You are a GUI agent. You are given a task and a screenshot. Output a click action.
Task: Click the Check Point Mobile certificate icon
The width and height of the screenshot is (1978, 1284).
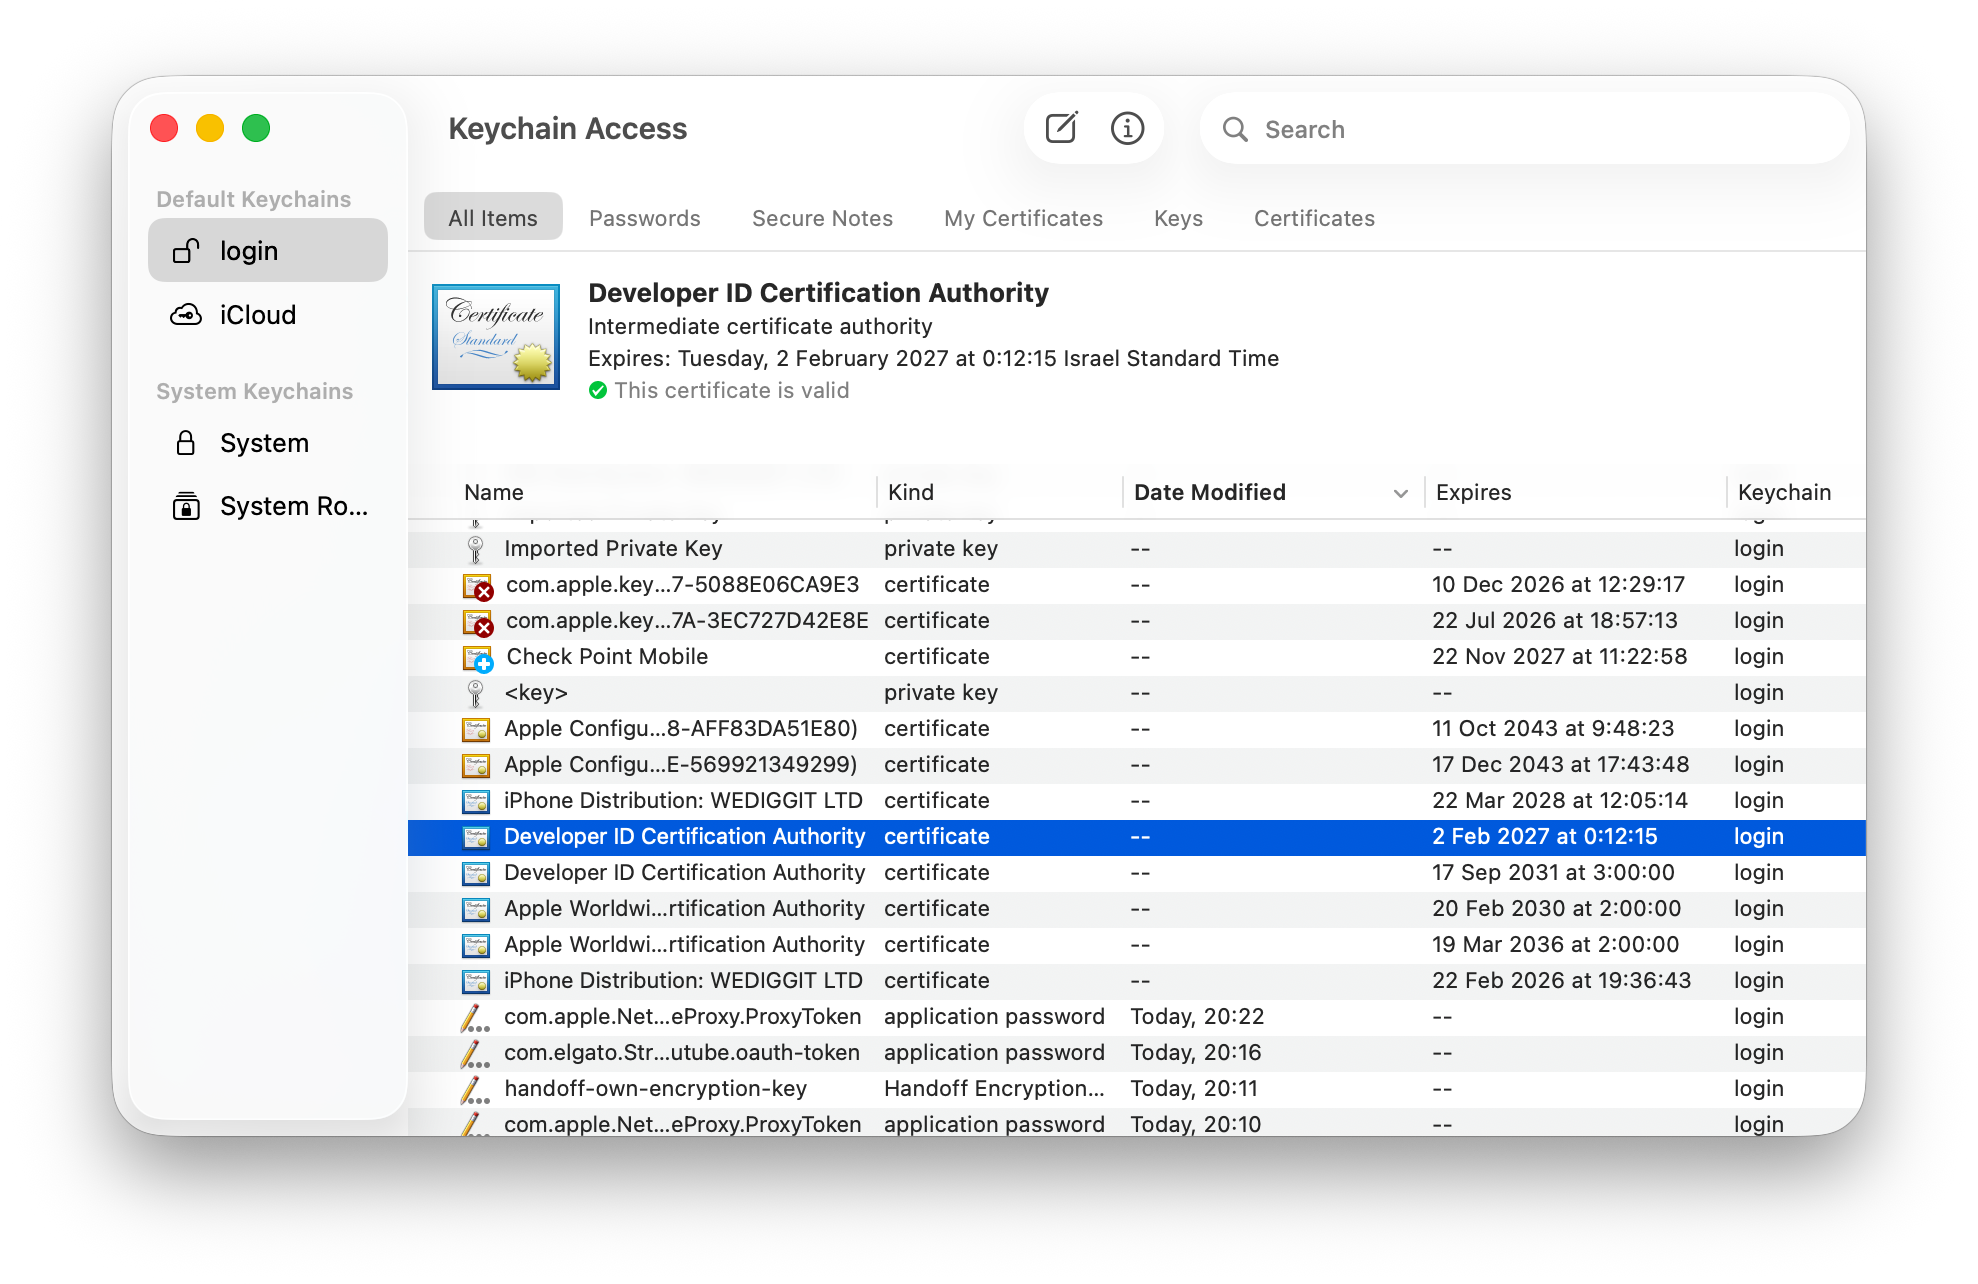tap(477, 657)
